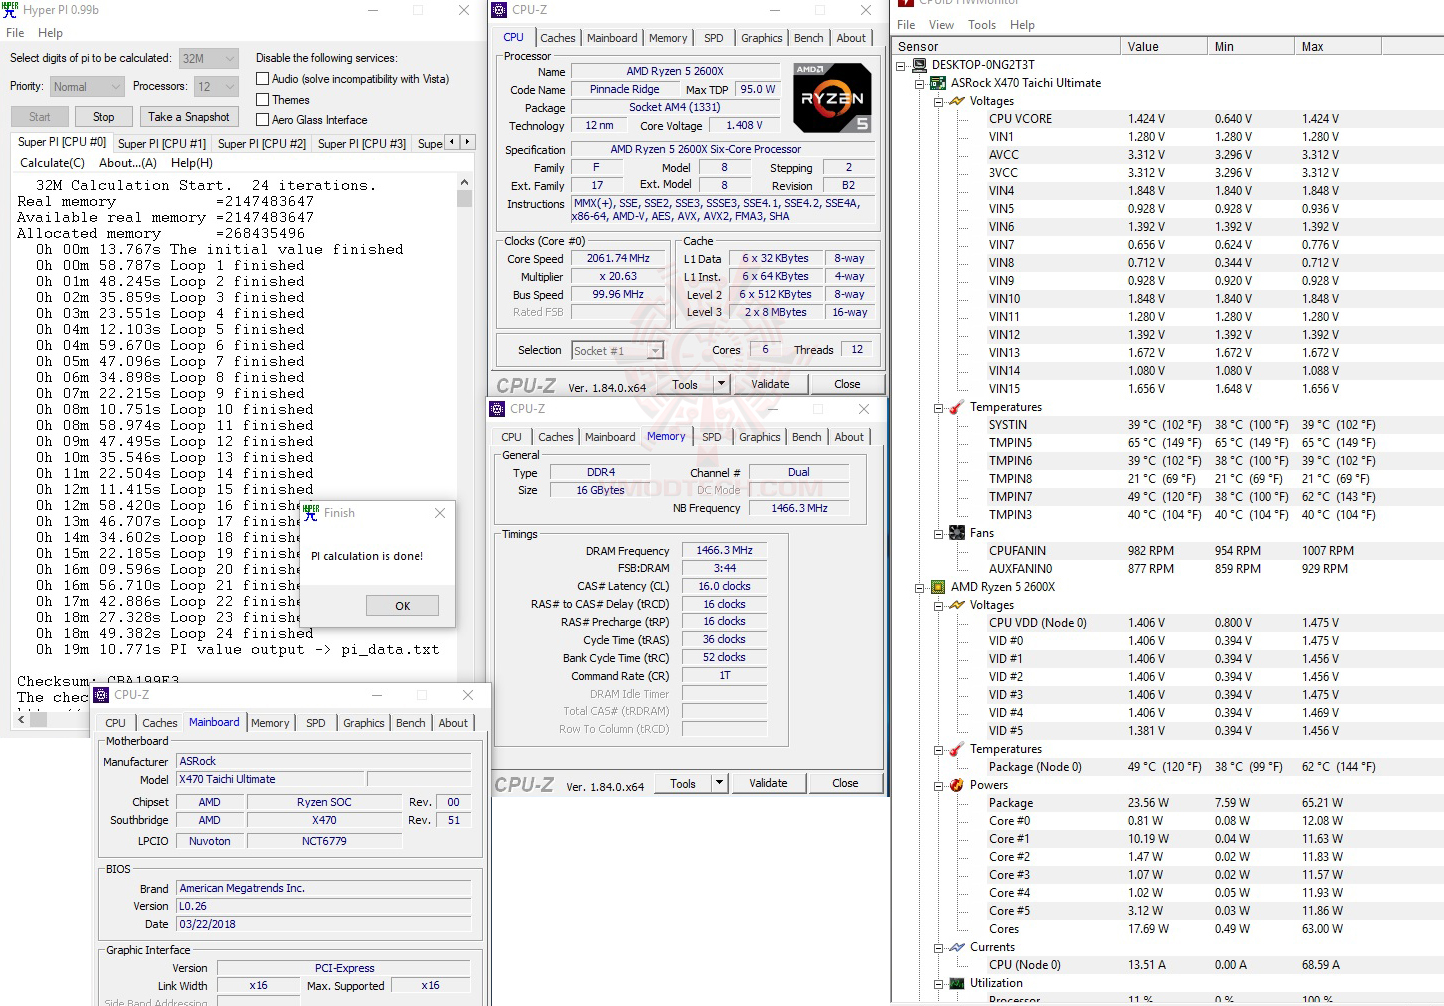Select the CPU VCORE row in HWMonitor
1444x1006 pixels.
(1166, 119)
